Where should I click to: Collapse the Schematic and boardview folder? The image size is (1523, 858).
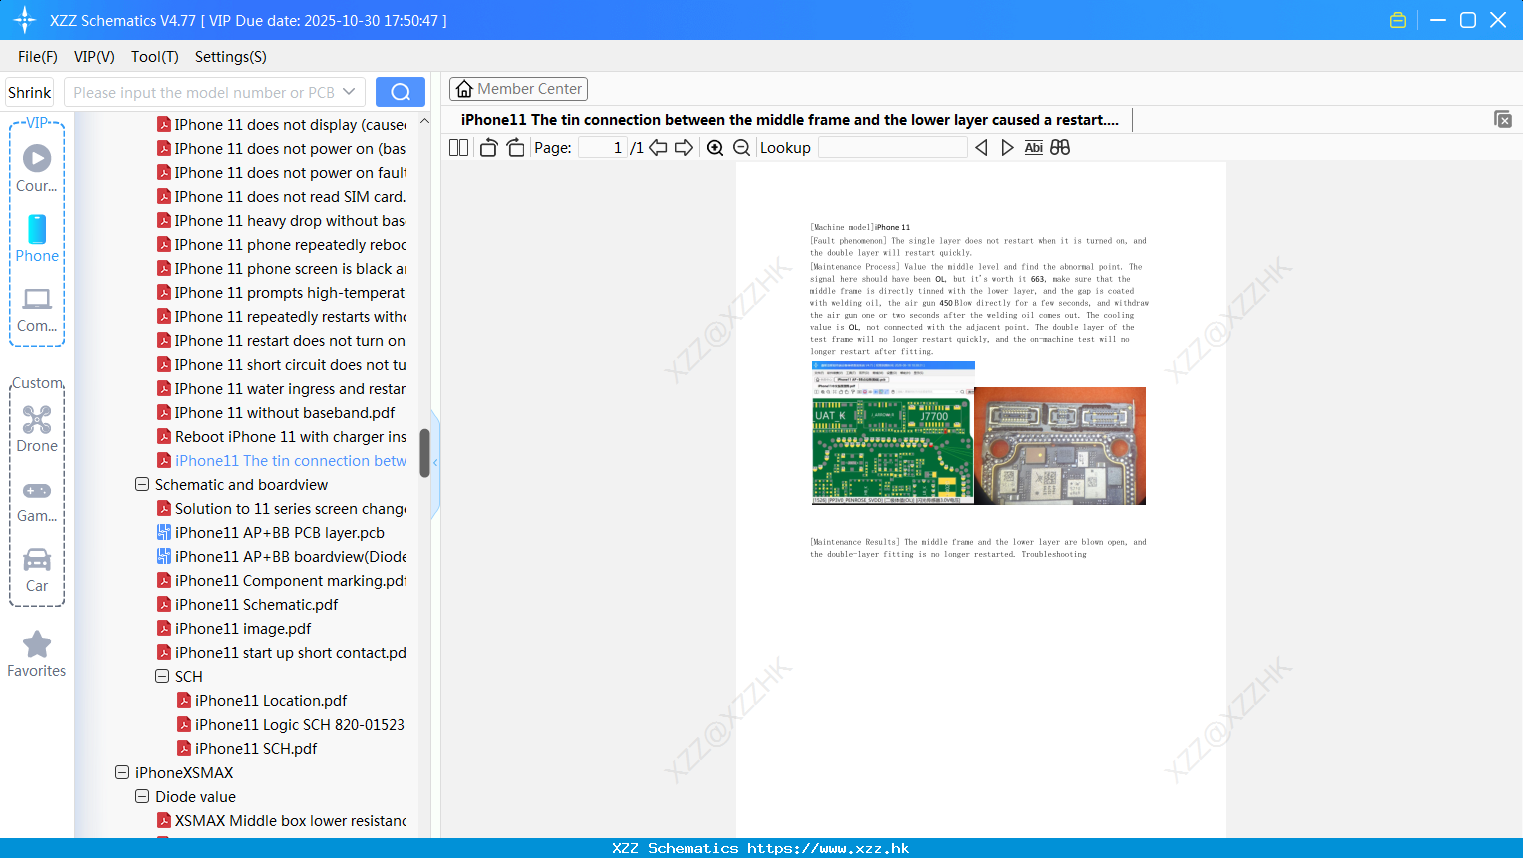point(142,484)
